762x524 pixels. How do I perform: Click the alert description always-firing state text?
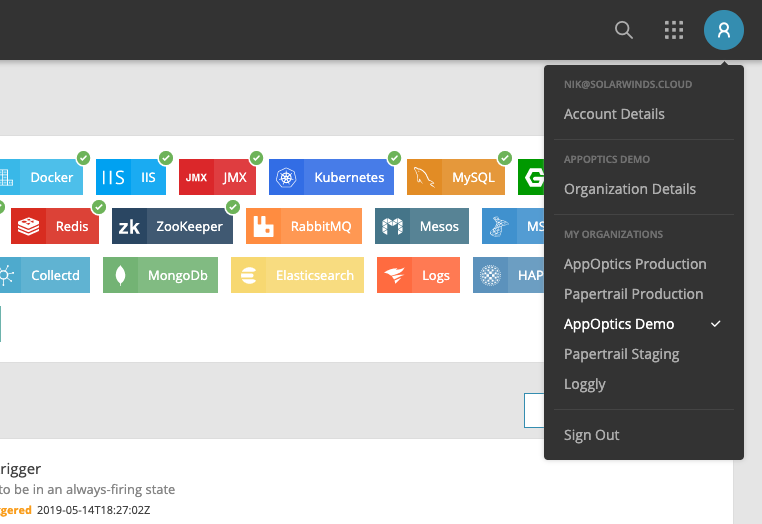click(x=87, y=489)
